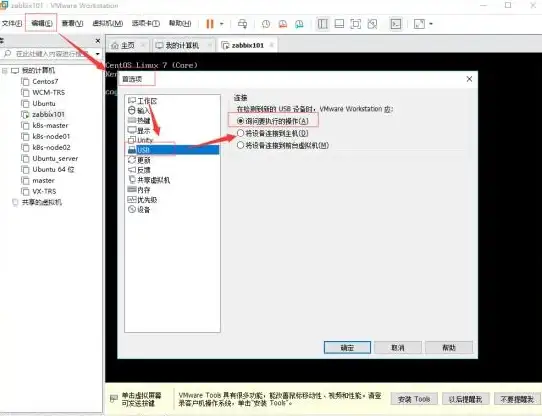Toggle the library sidebar view icon
Viewport: 542px width, 416px height.
click(323, 24)
